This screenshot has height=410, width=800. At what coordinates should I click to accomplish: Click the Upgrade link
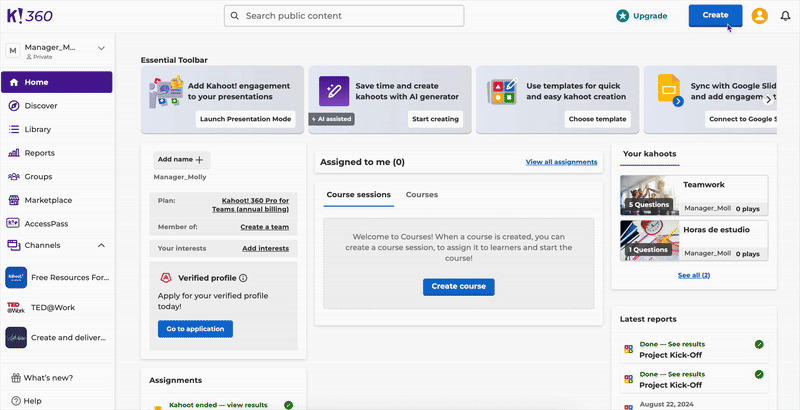(642, 16)
